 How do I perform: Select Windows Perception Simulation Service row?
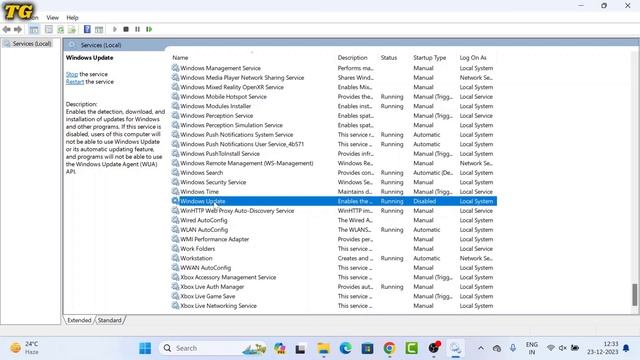pyautogui.click(x=334, y=125)
